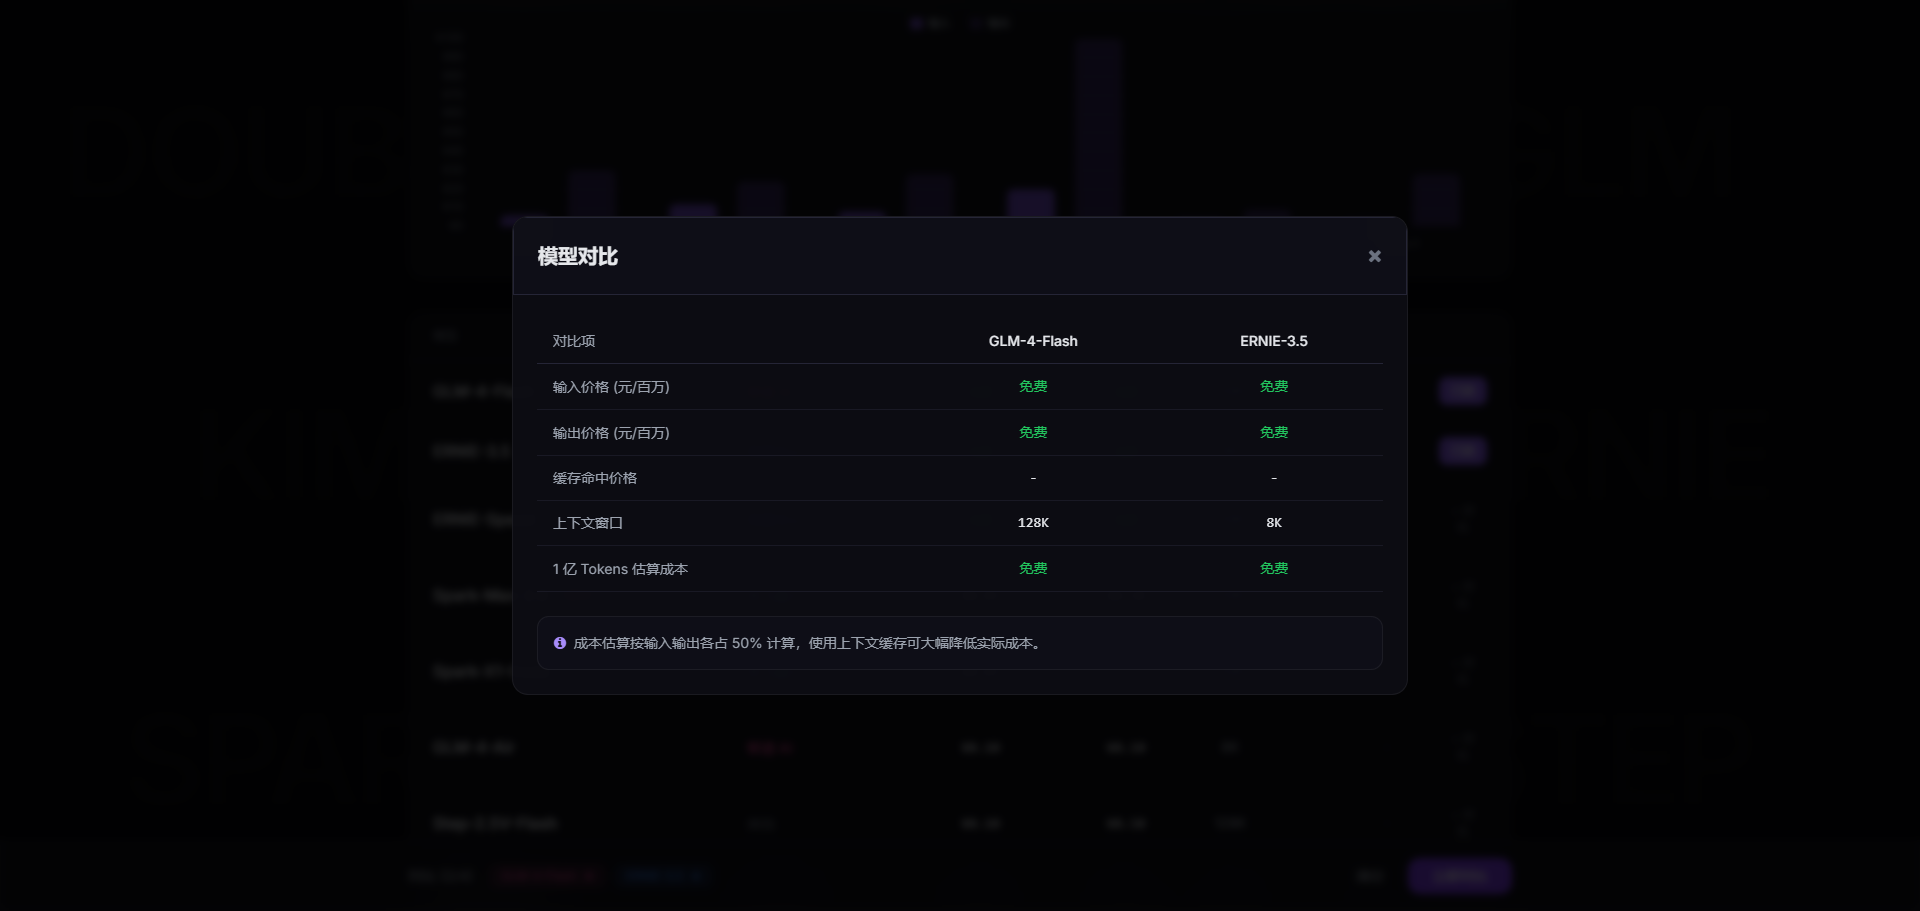The image size is (1920, 911).
Task: Click the purple info icon in the note
Action: (560, 643)
